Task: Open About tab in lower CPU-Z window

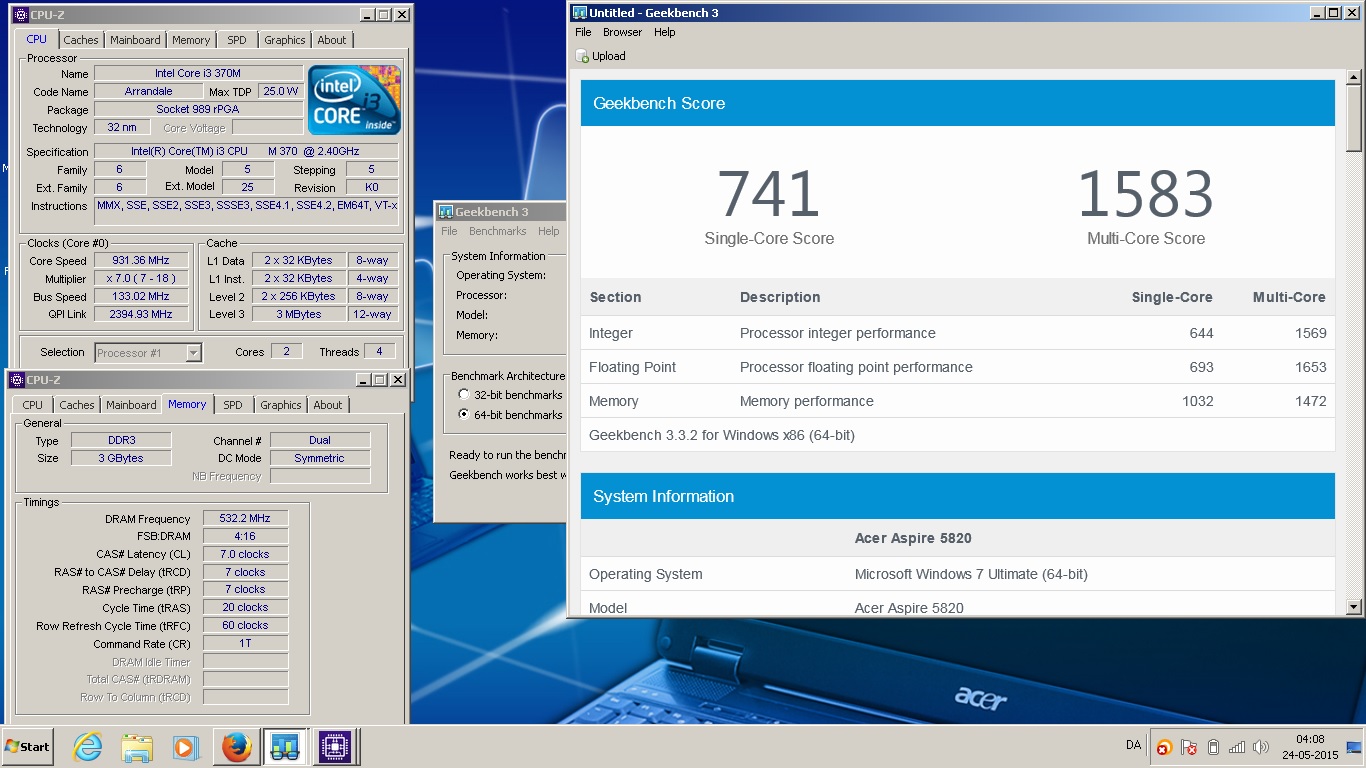Action: [x=328, y=405]
